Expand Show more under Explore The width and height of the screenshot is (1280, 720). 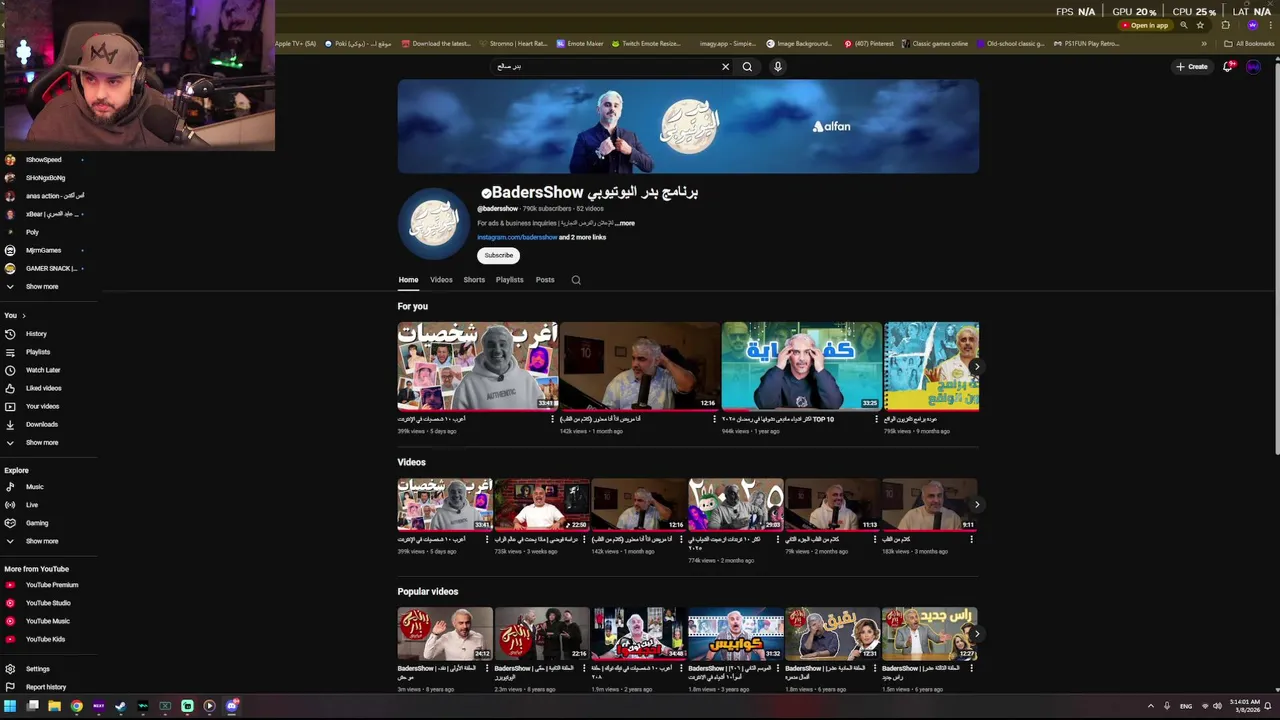tap(42, 541)
